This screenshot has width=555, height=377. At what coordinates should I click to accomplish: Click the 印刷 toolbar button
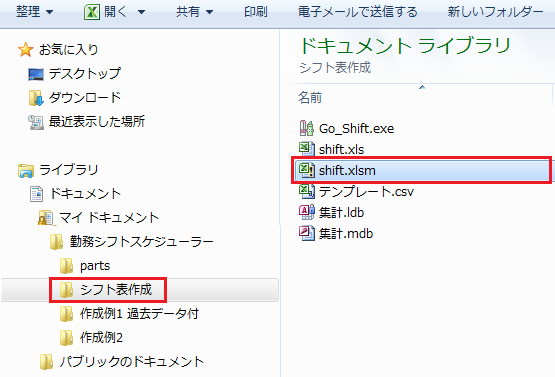coord(256,12)
